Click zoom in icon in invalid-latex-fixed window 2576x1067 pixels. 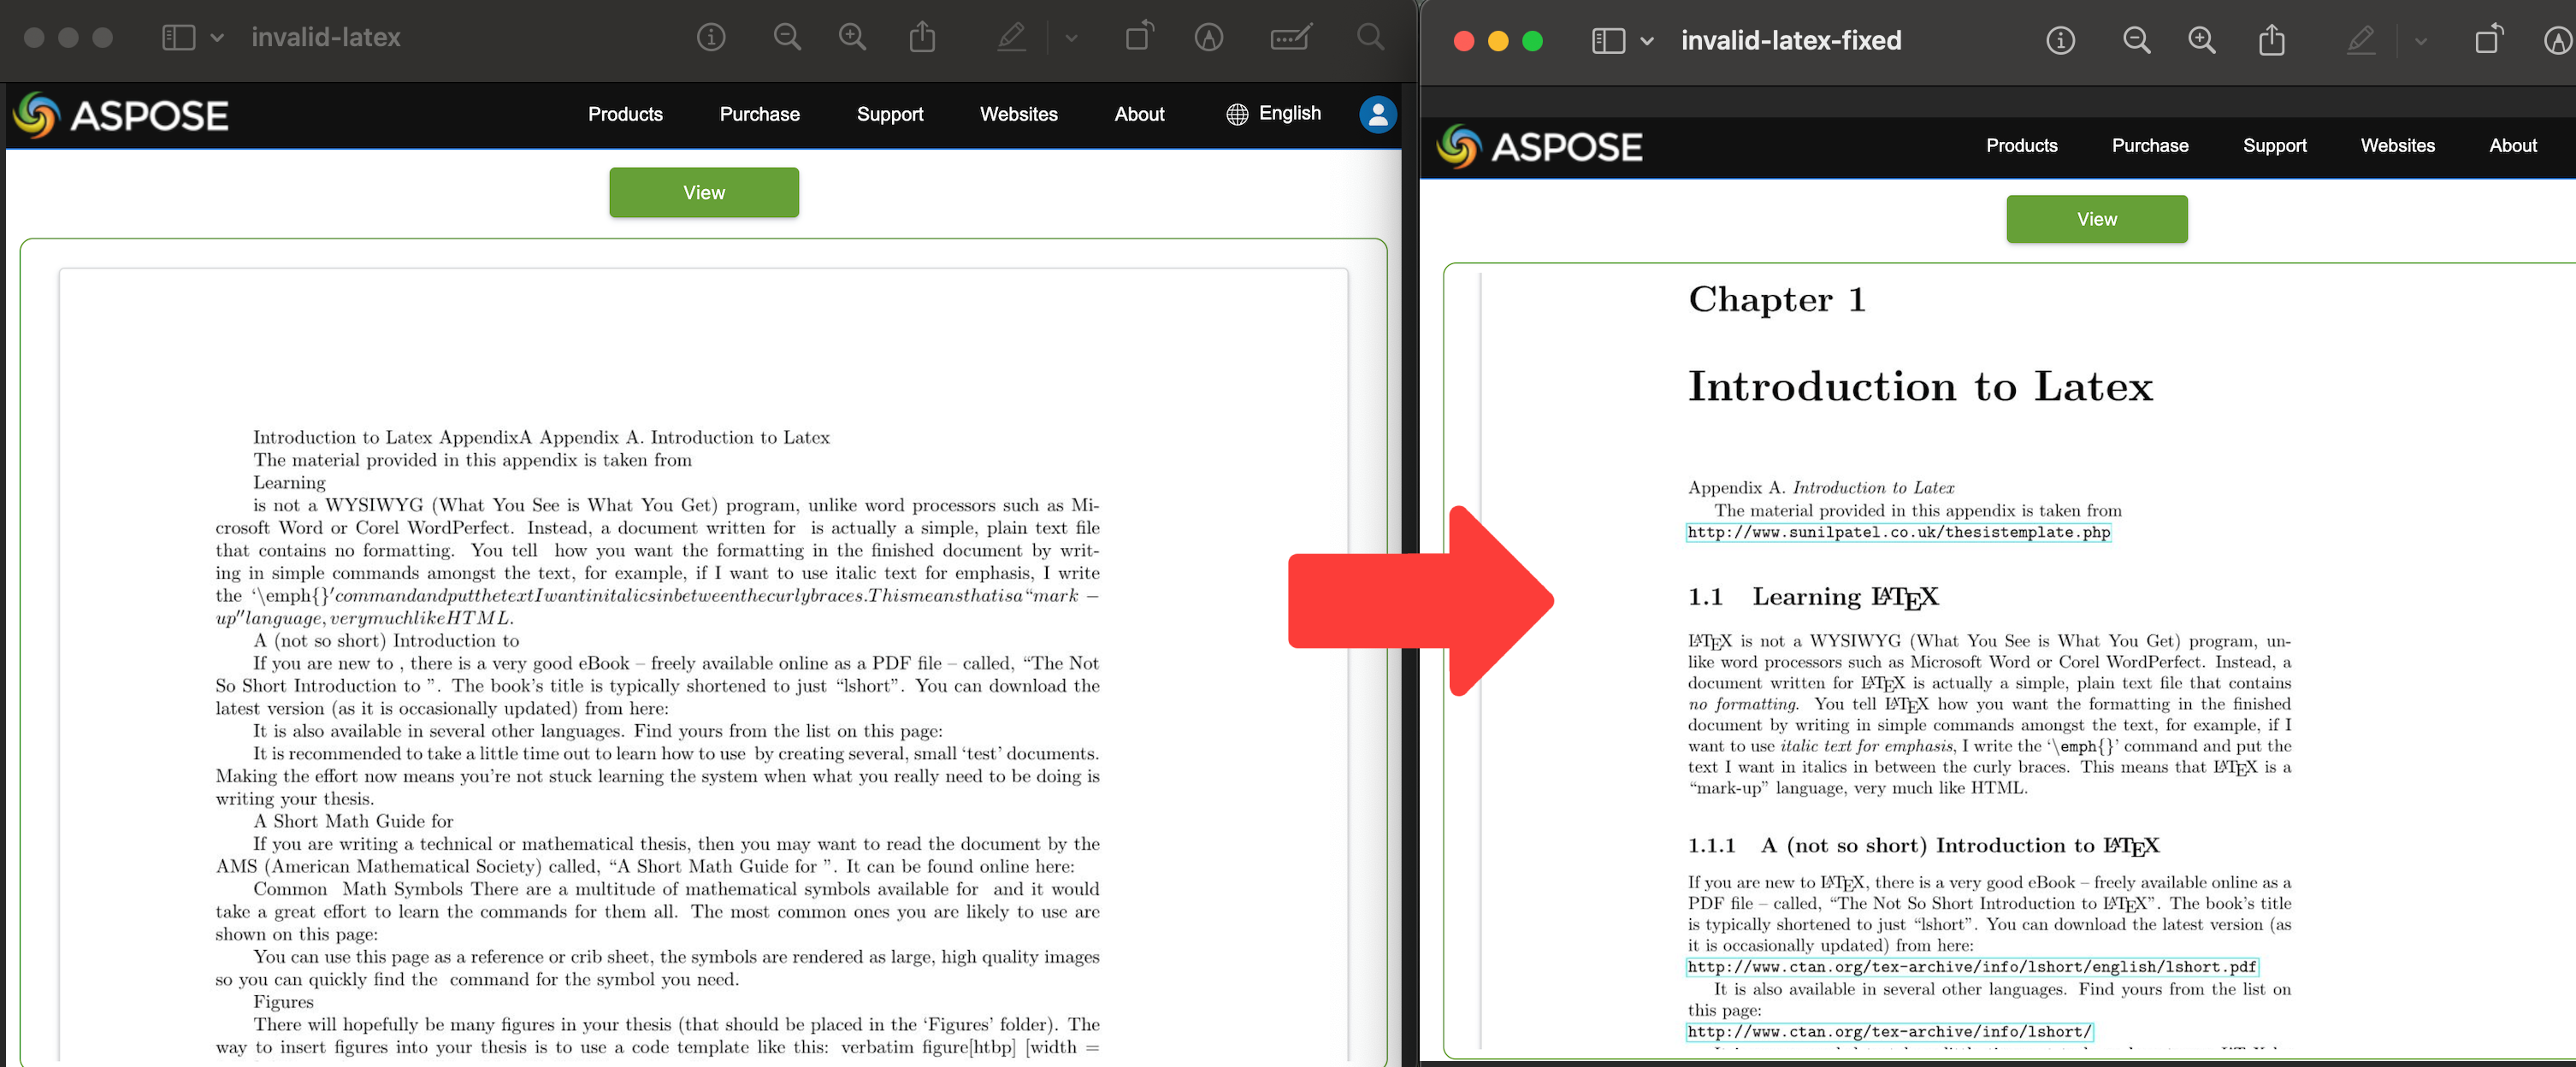point(2201,40)
